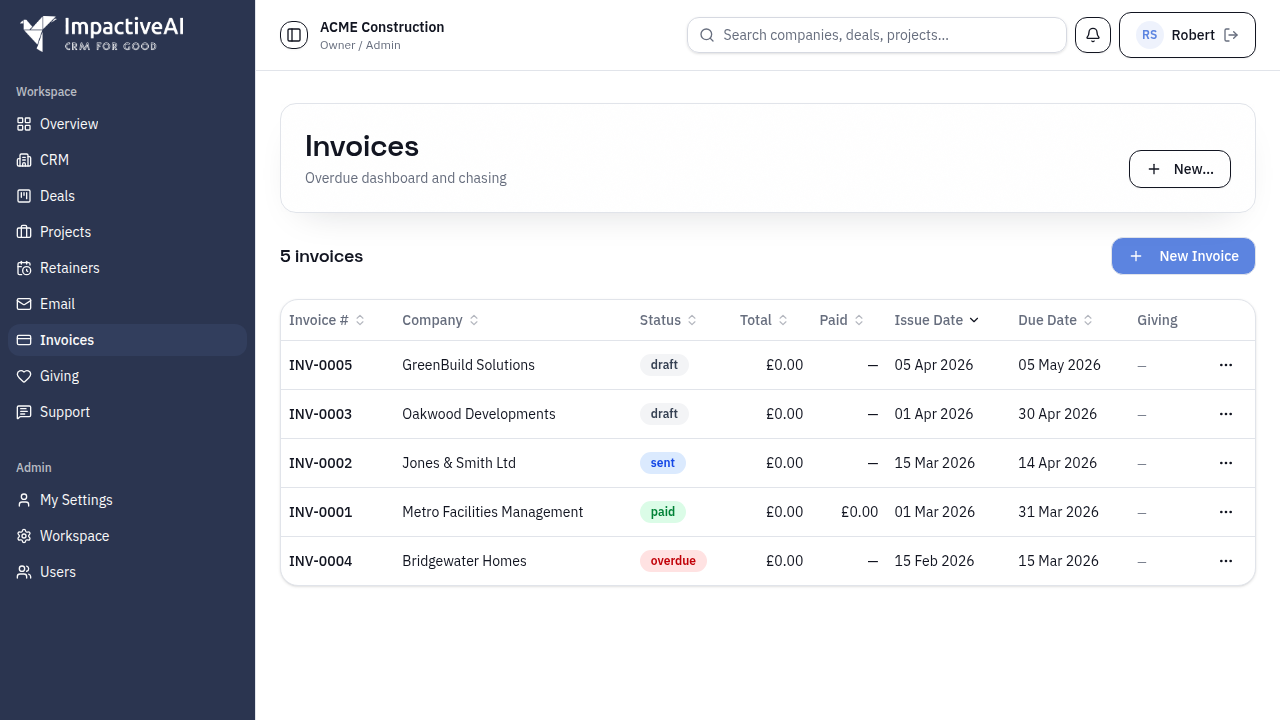Click the Invoices sidebar icon
Screen dimensions: 1280x720
(x=22, y=340)
